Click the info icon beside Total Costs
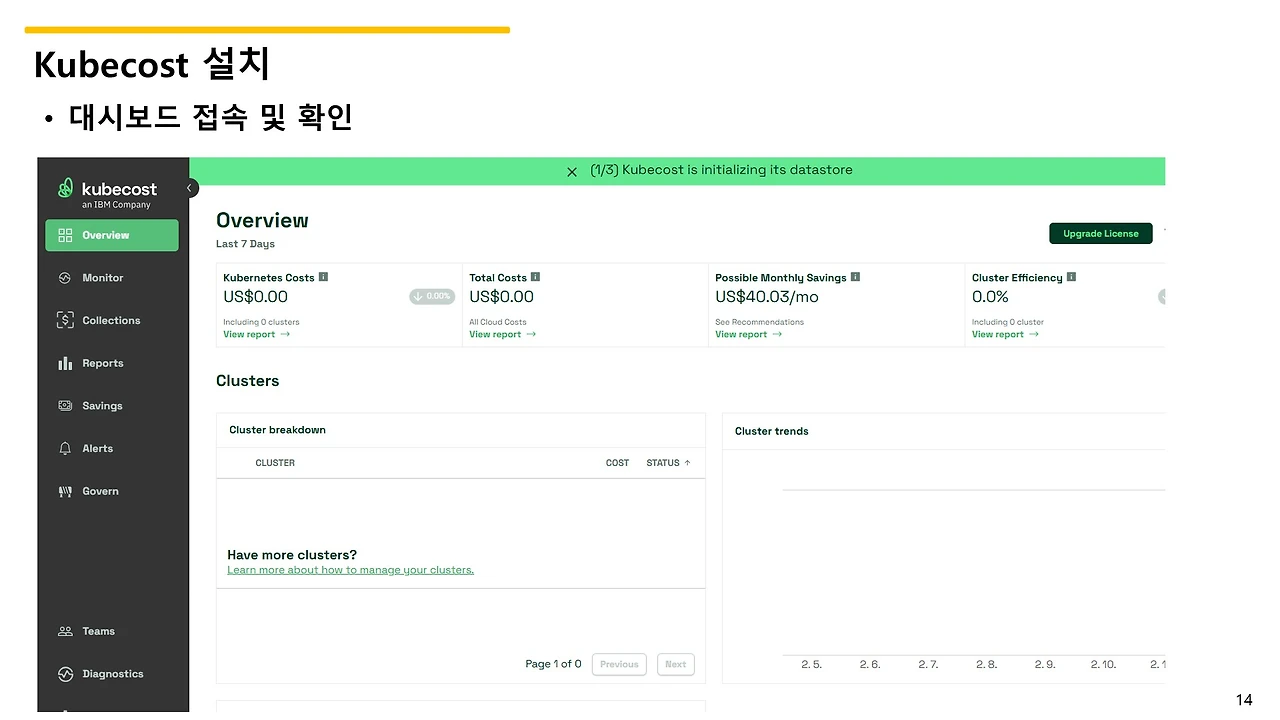 click(536, 277)
